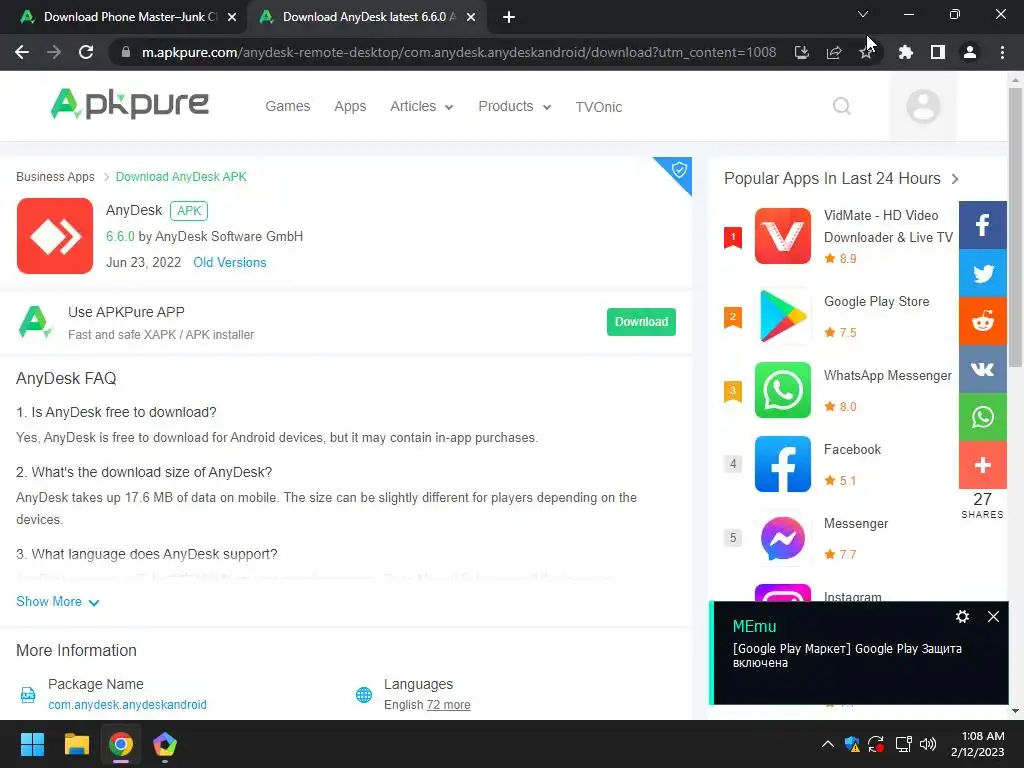Click share this page icon in address bar

tap(834, 52)
